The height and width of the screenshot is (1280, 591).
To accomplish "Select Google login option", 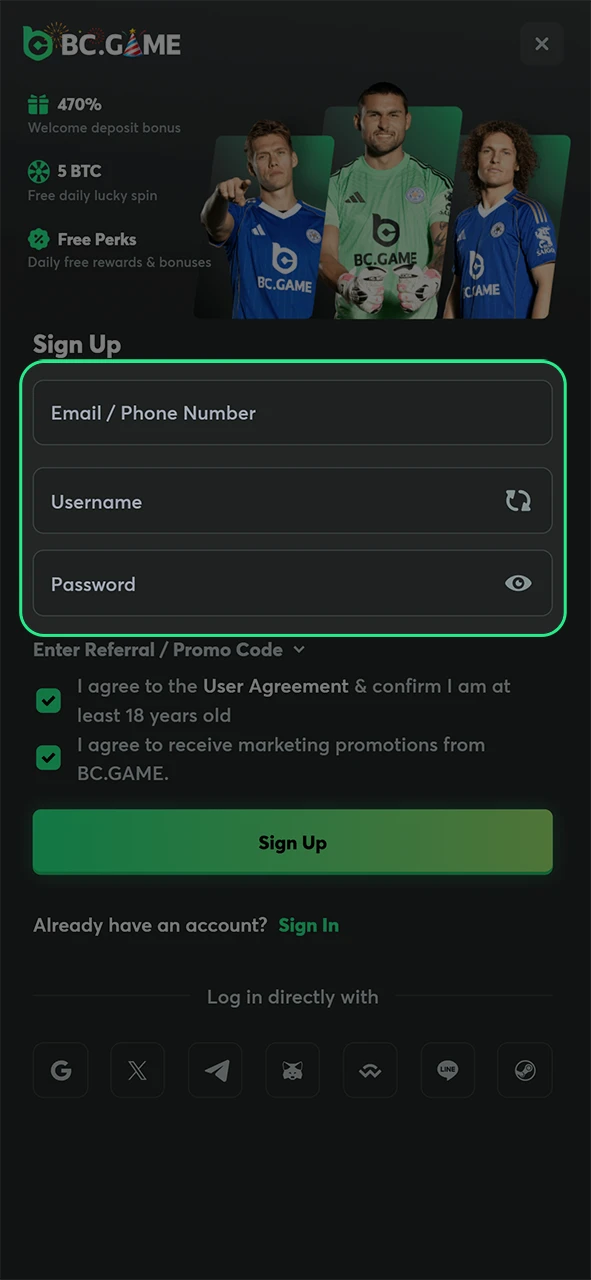I will (60, 1070).
